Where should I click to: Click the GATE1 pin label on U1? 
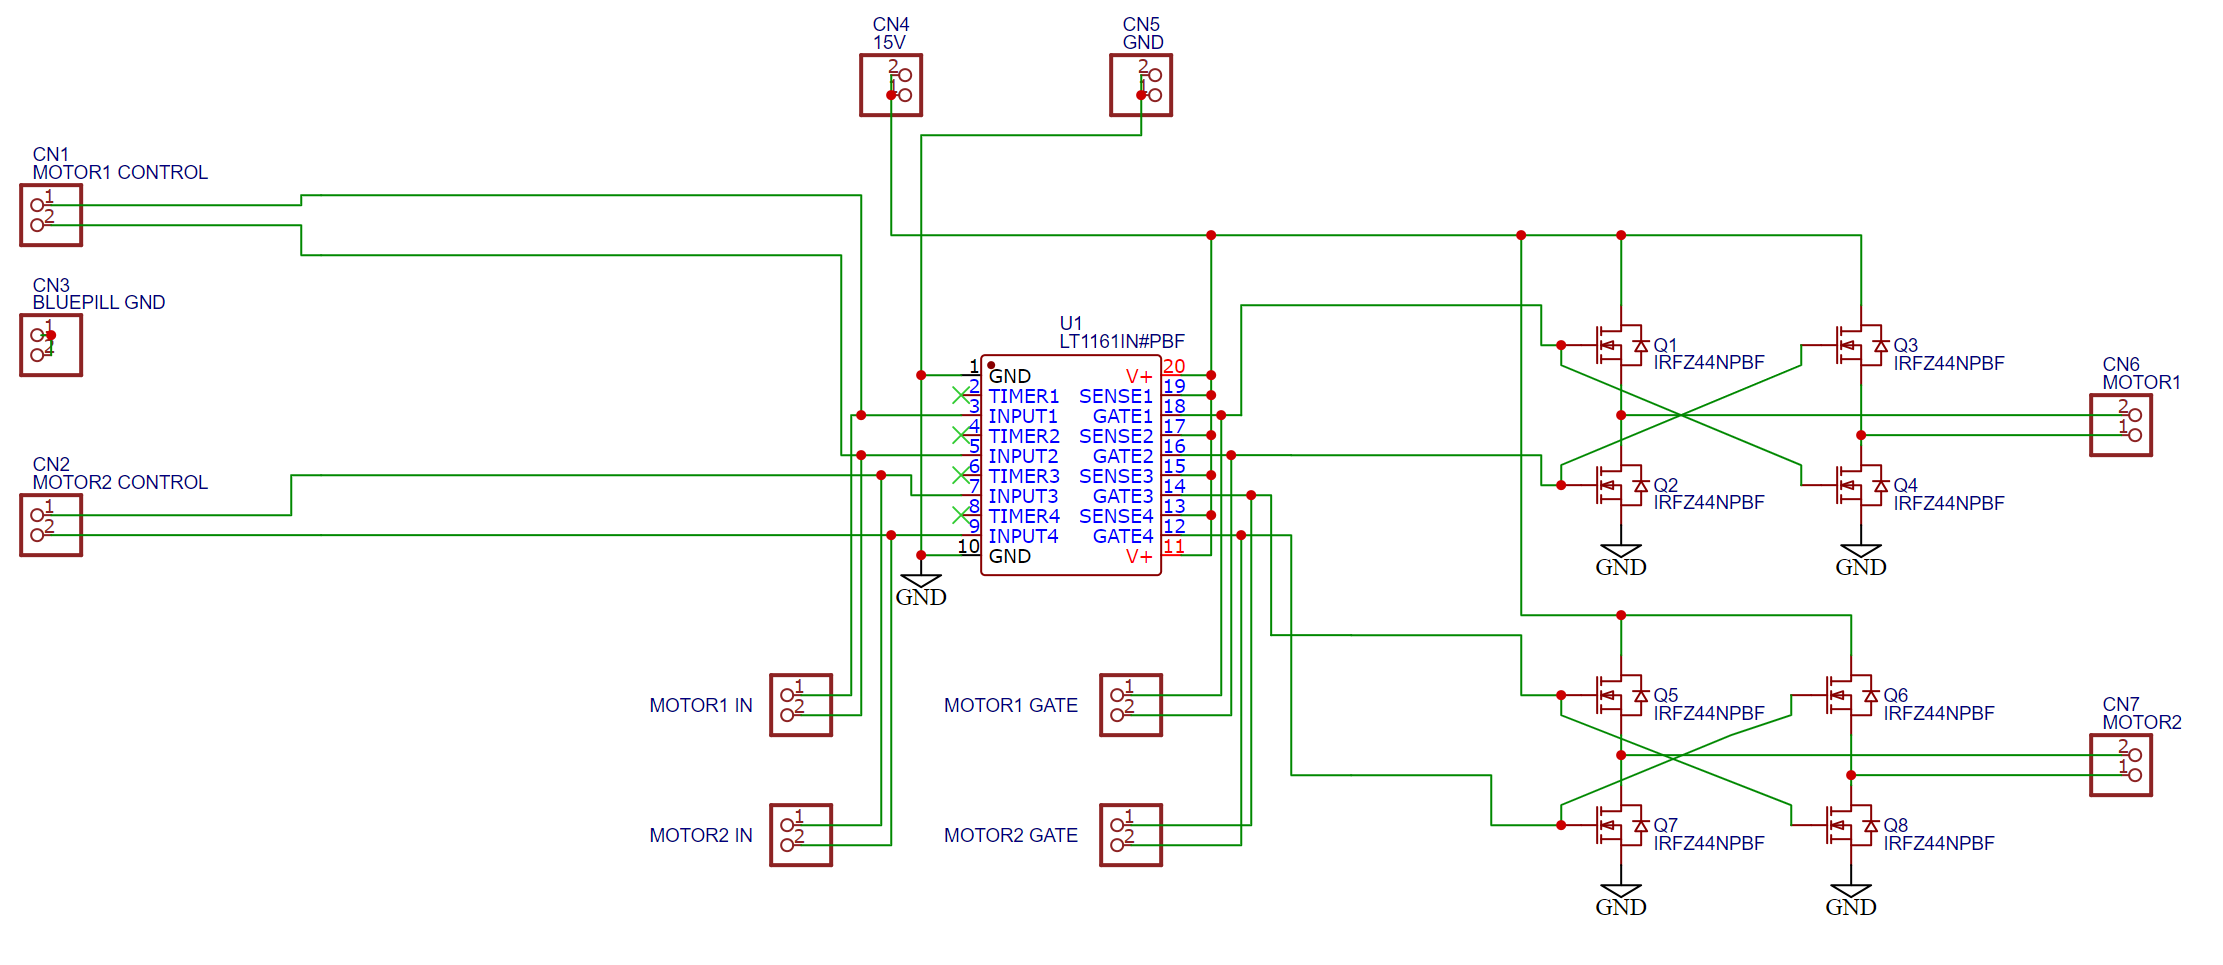coord(1122,416)
